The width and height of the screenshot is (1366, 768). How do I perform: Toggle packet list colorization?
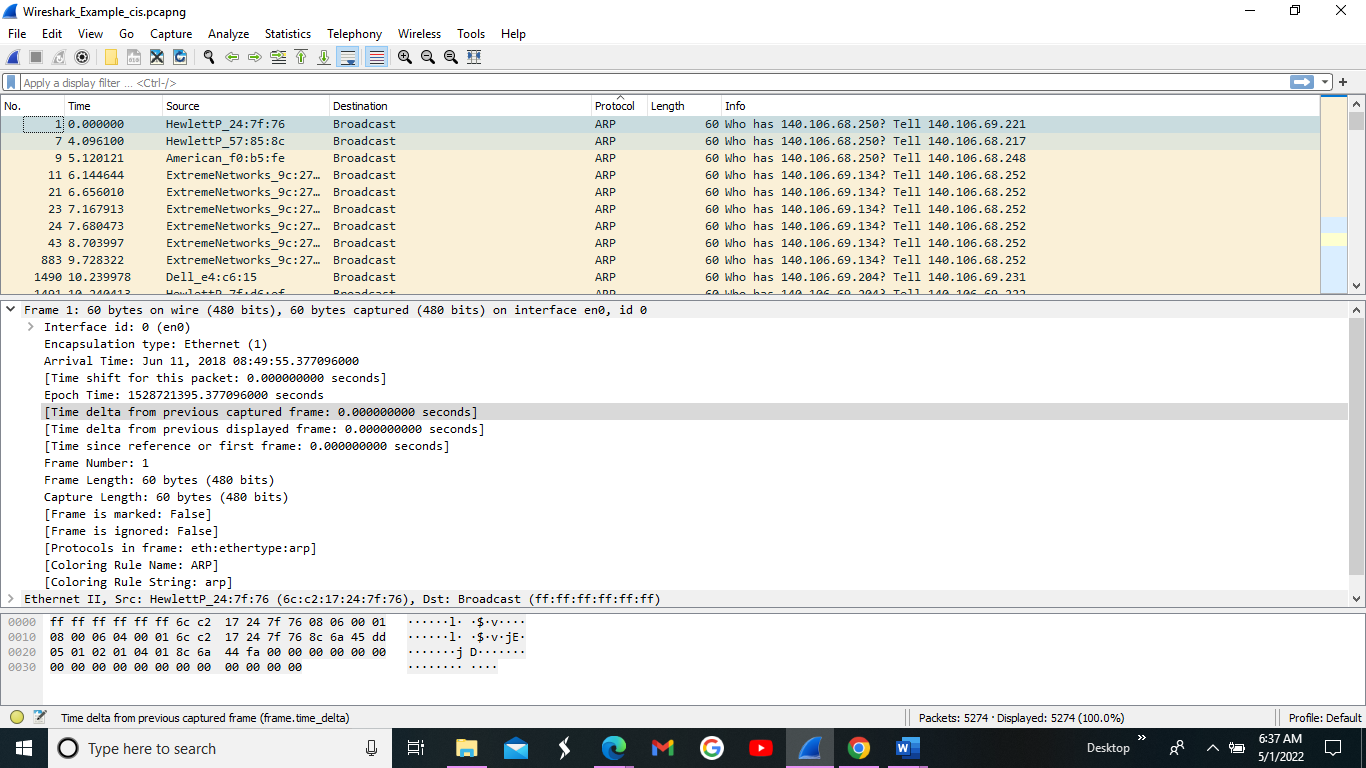pos(375,57)
